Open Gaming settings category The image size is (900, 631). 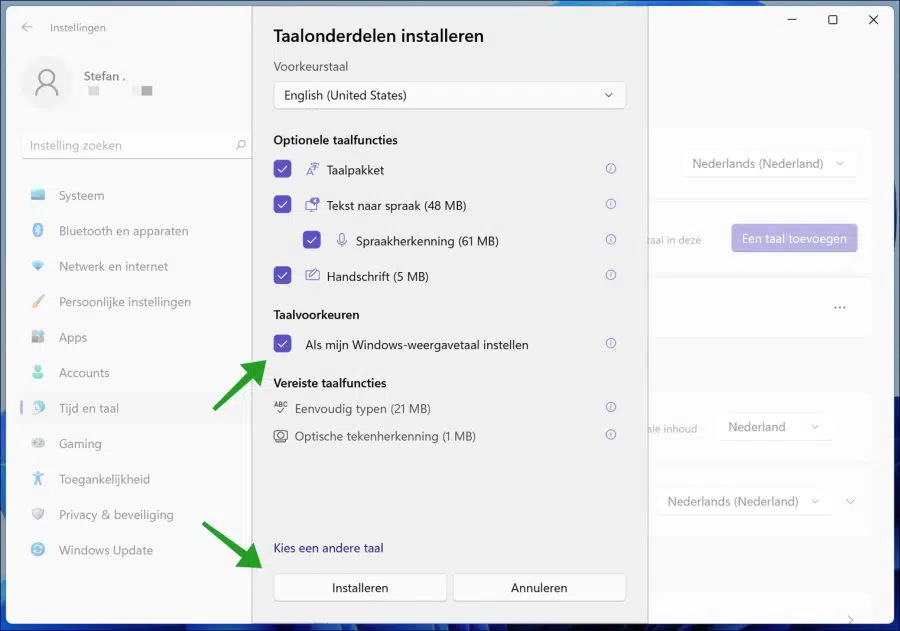[x=135, y=444]
